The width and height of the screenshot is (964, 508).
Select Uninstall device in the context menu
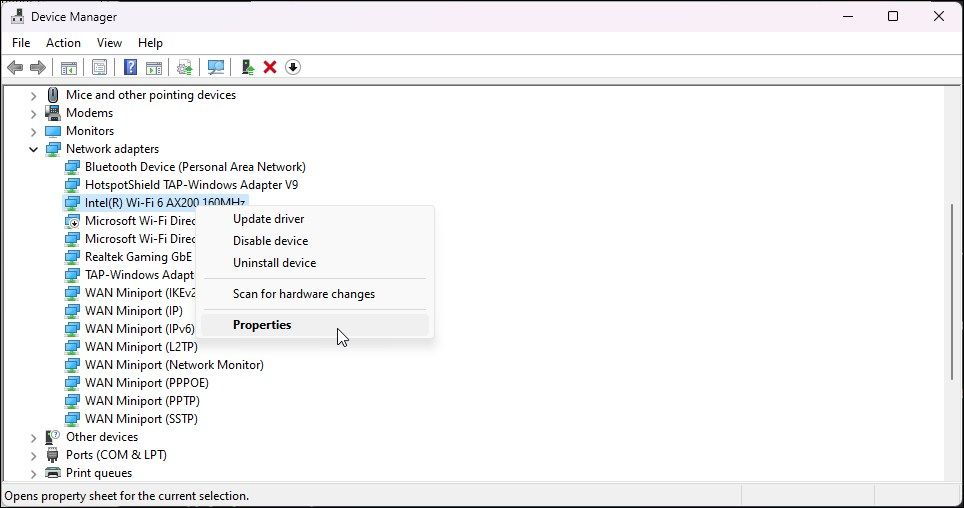(x=315, y=263)
